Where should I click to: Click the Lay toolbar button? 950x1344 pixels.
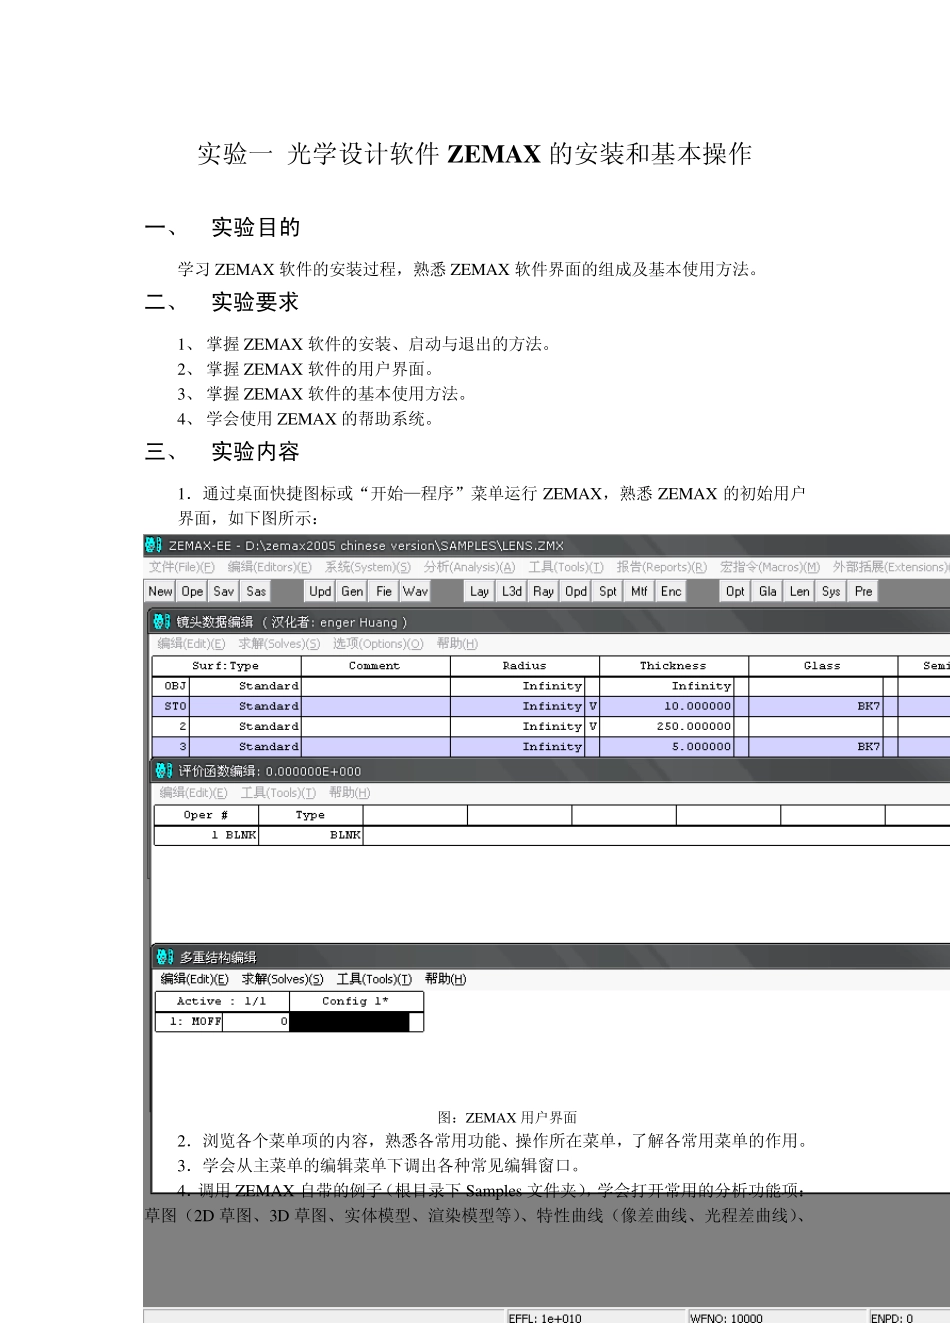pyautogui.click(x=480, y=592)
